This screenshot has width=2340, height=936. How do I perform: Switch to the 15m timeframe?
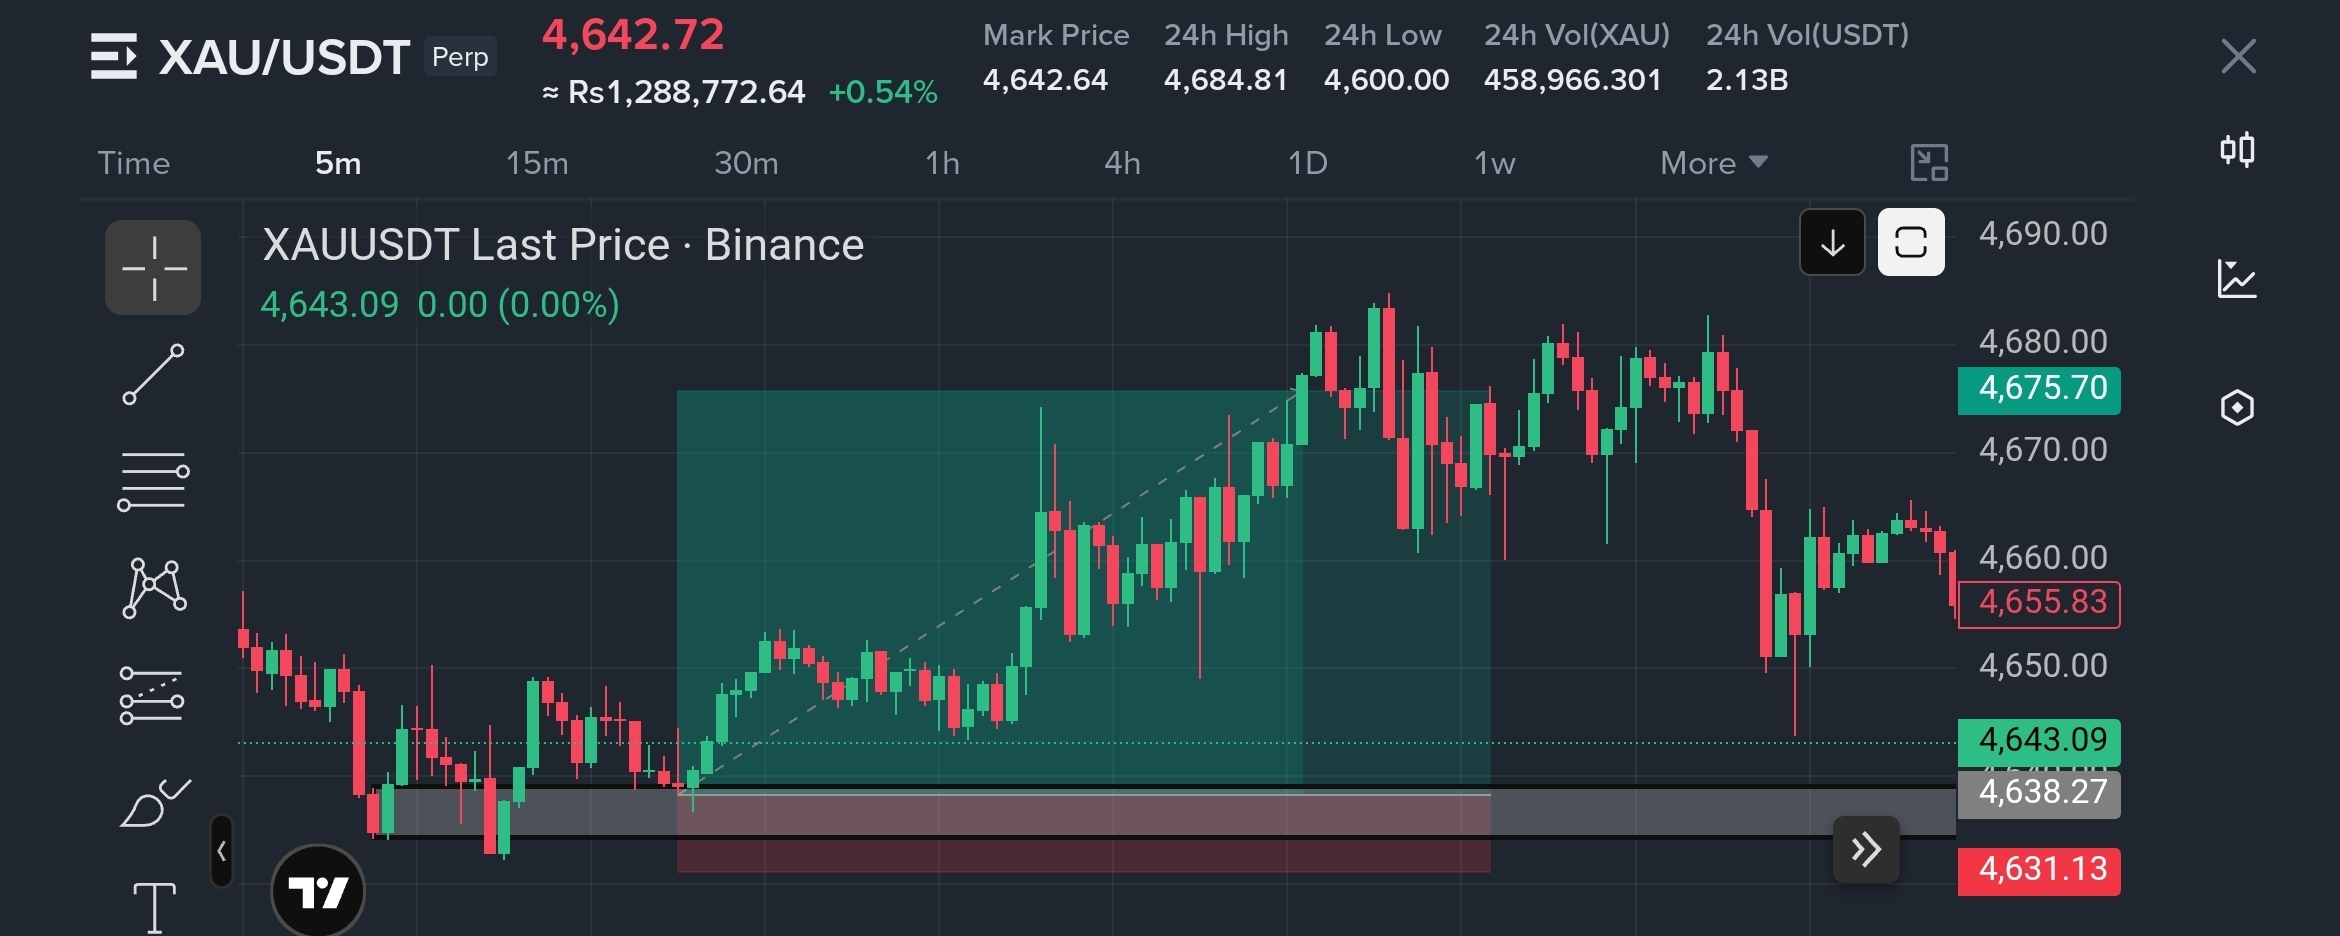[x=537, y=163]
